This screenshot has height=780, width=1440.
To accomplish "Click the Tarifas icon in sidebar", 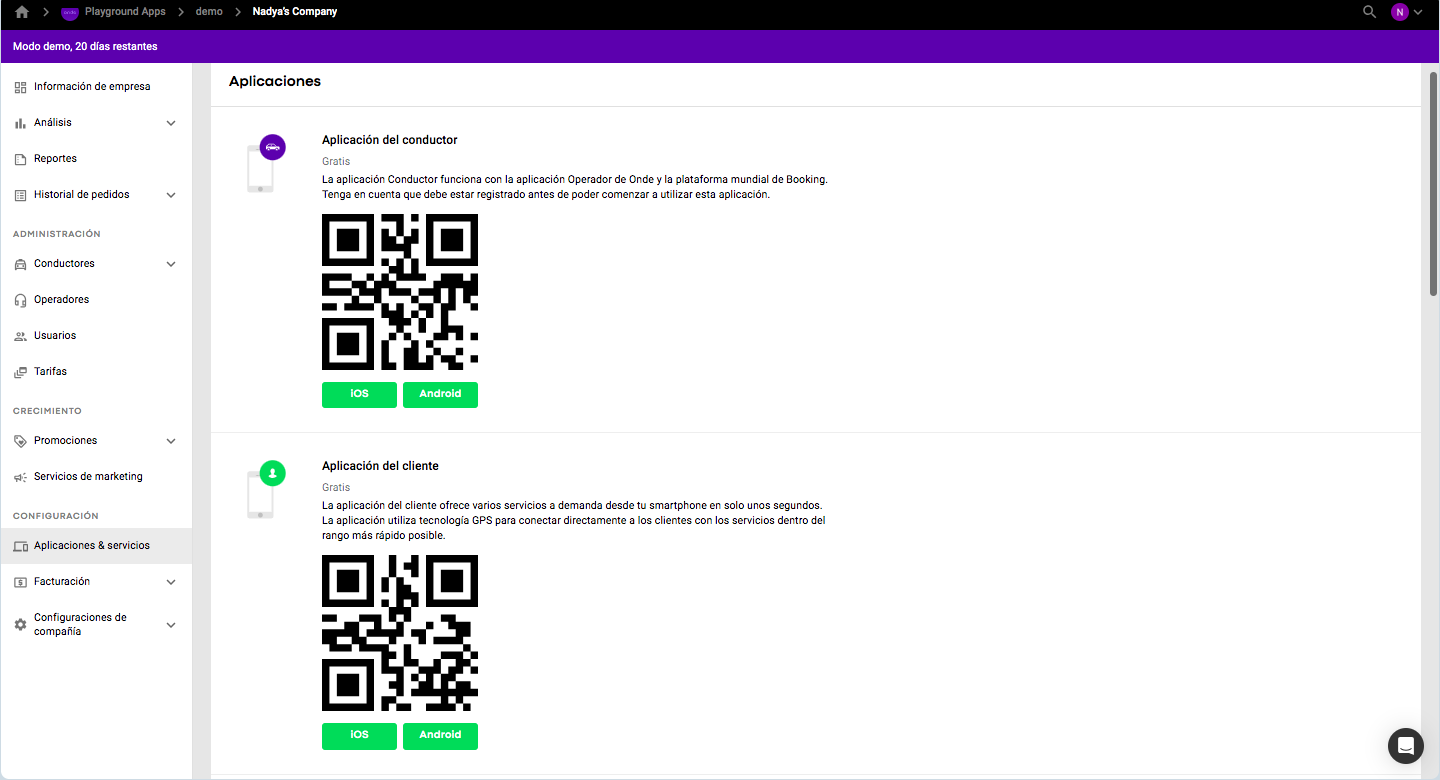I will click(x=20, y=372).
